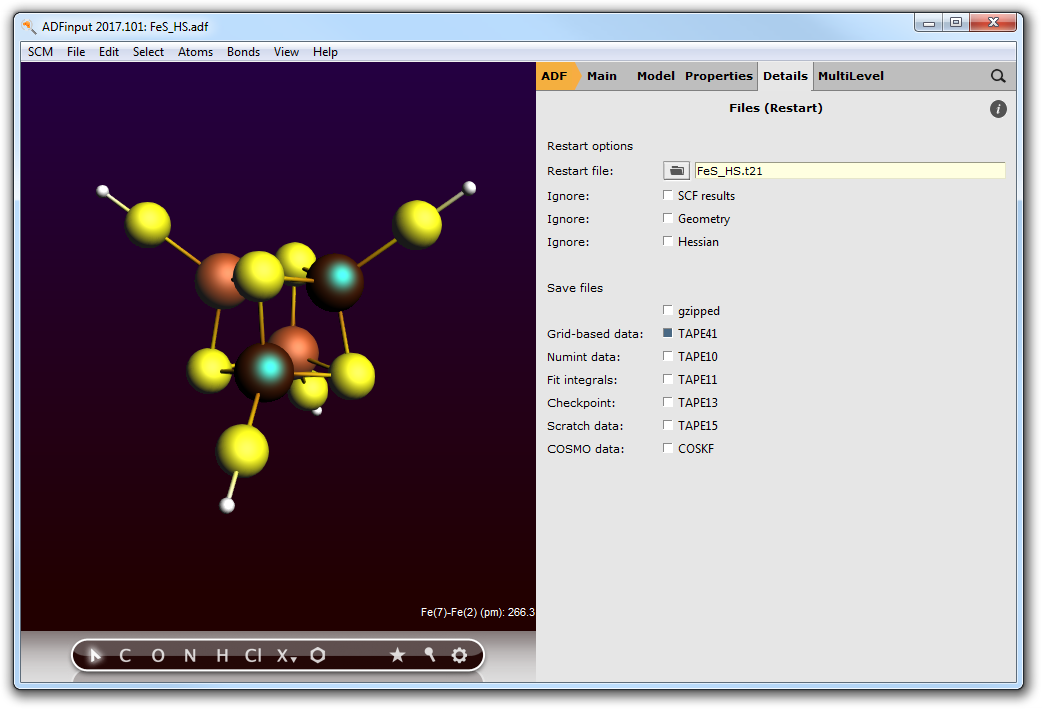Open the X element chooser dropdown
The image size is (1042, 709).
pos(286,656)
